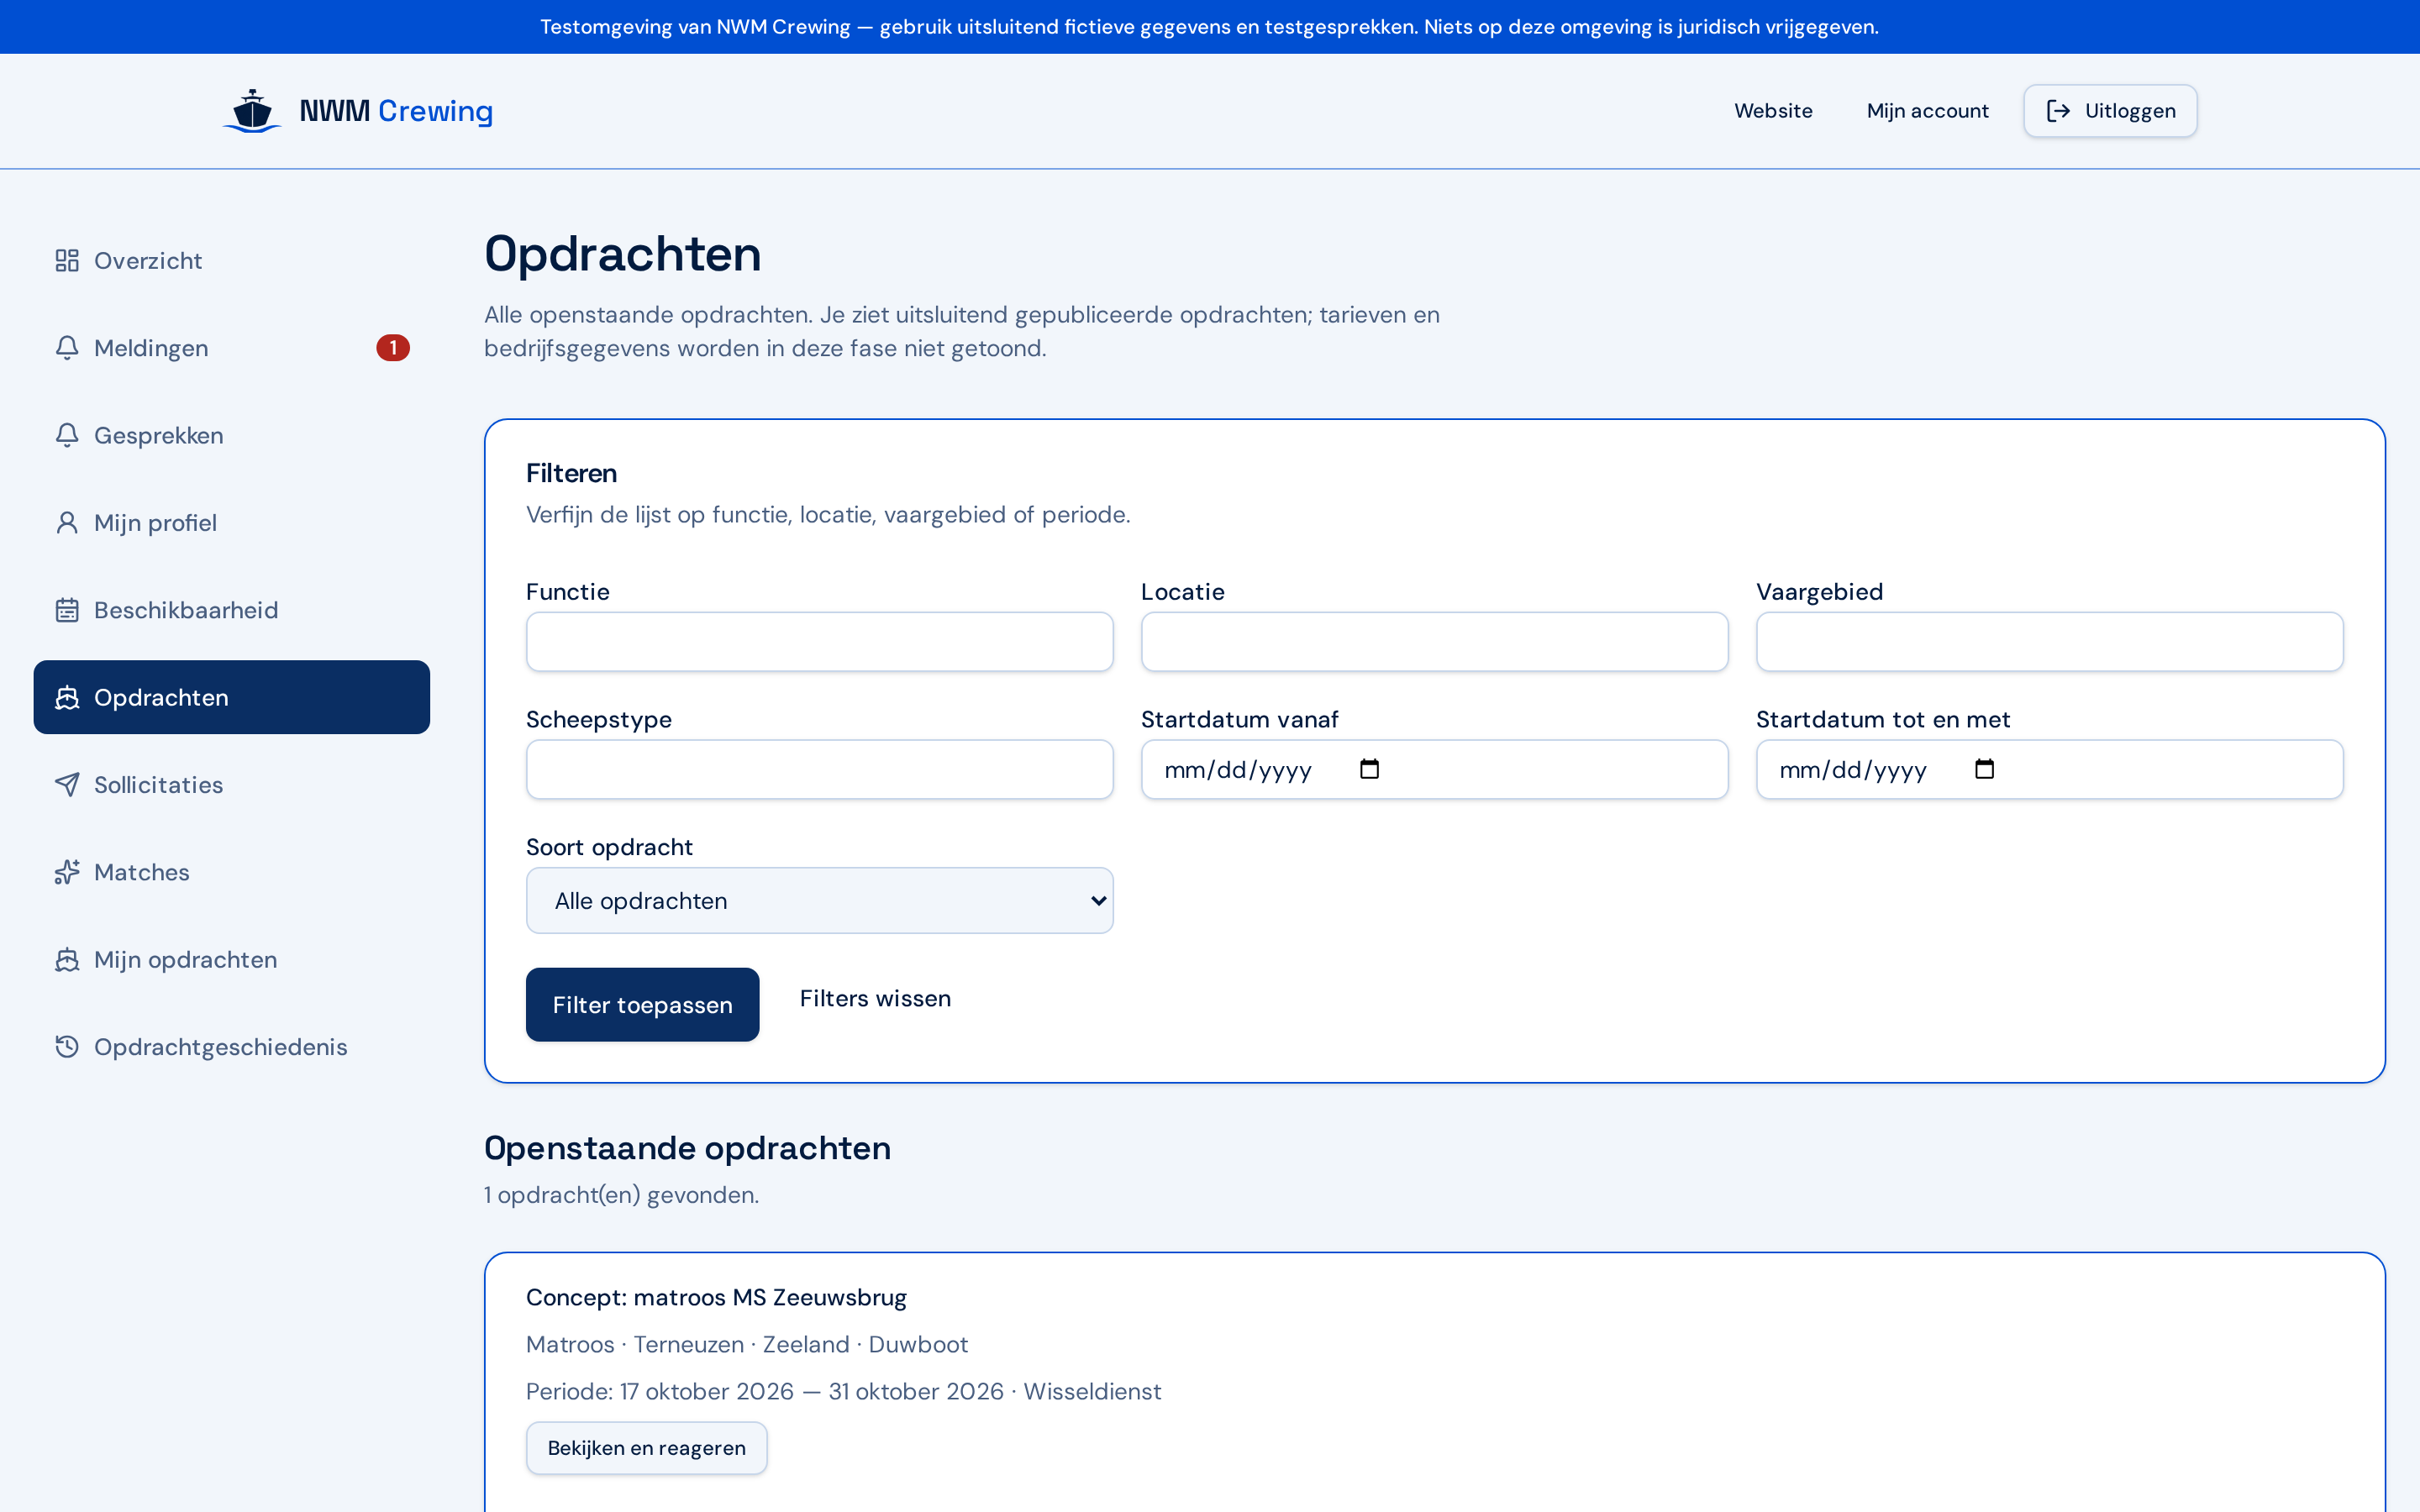Open Opdrachtgeschiedenis in sidebar

pos(232,1047)
